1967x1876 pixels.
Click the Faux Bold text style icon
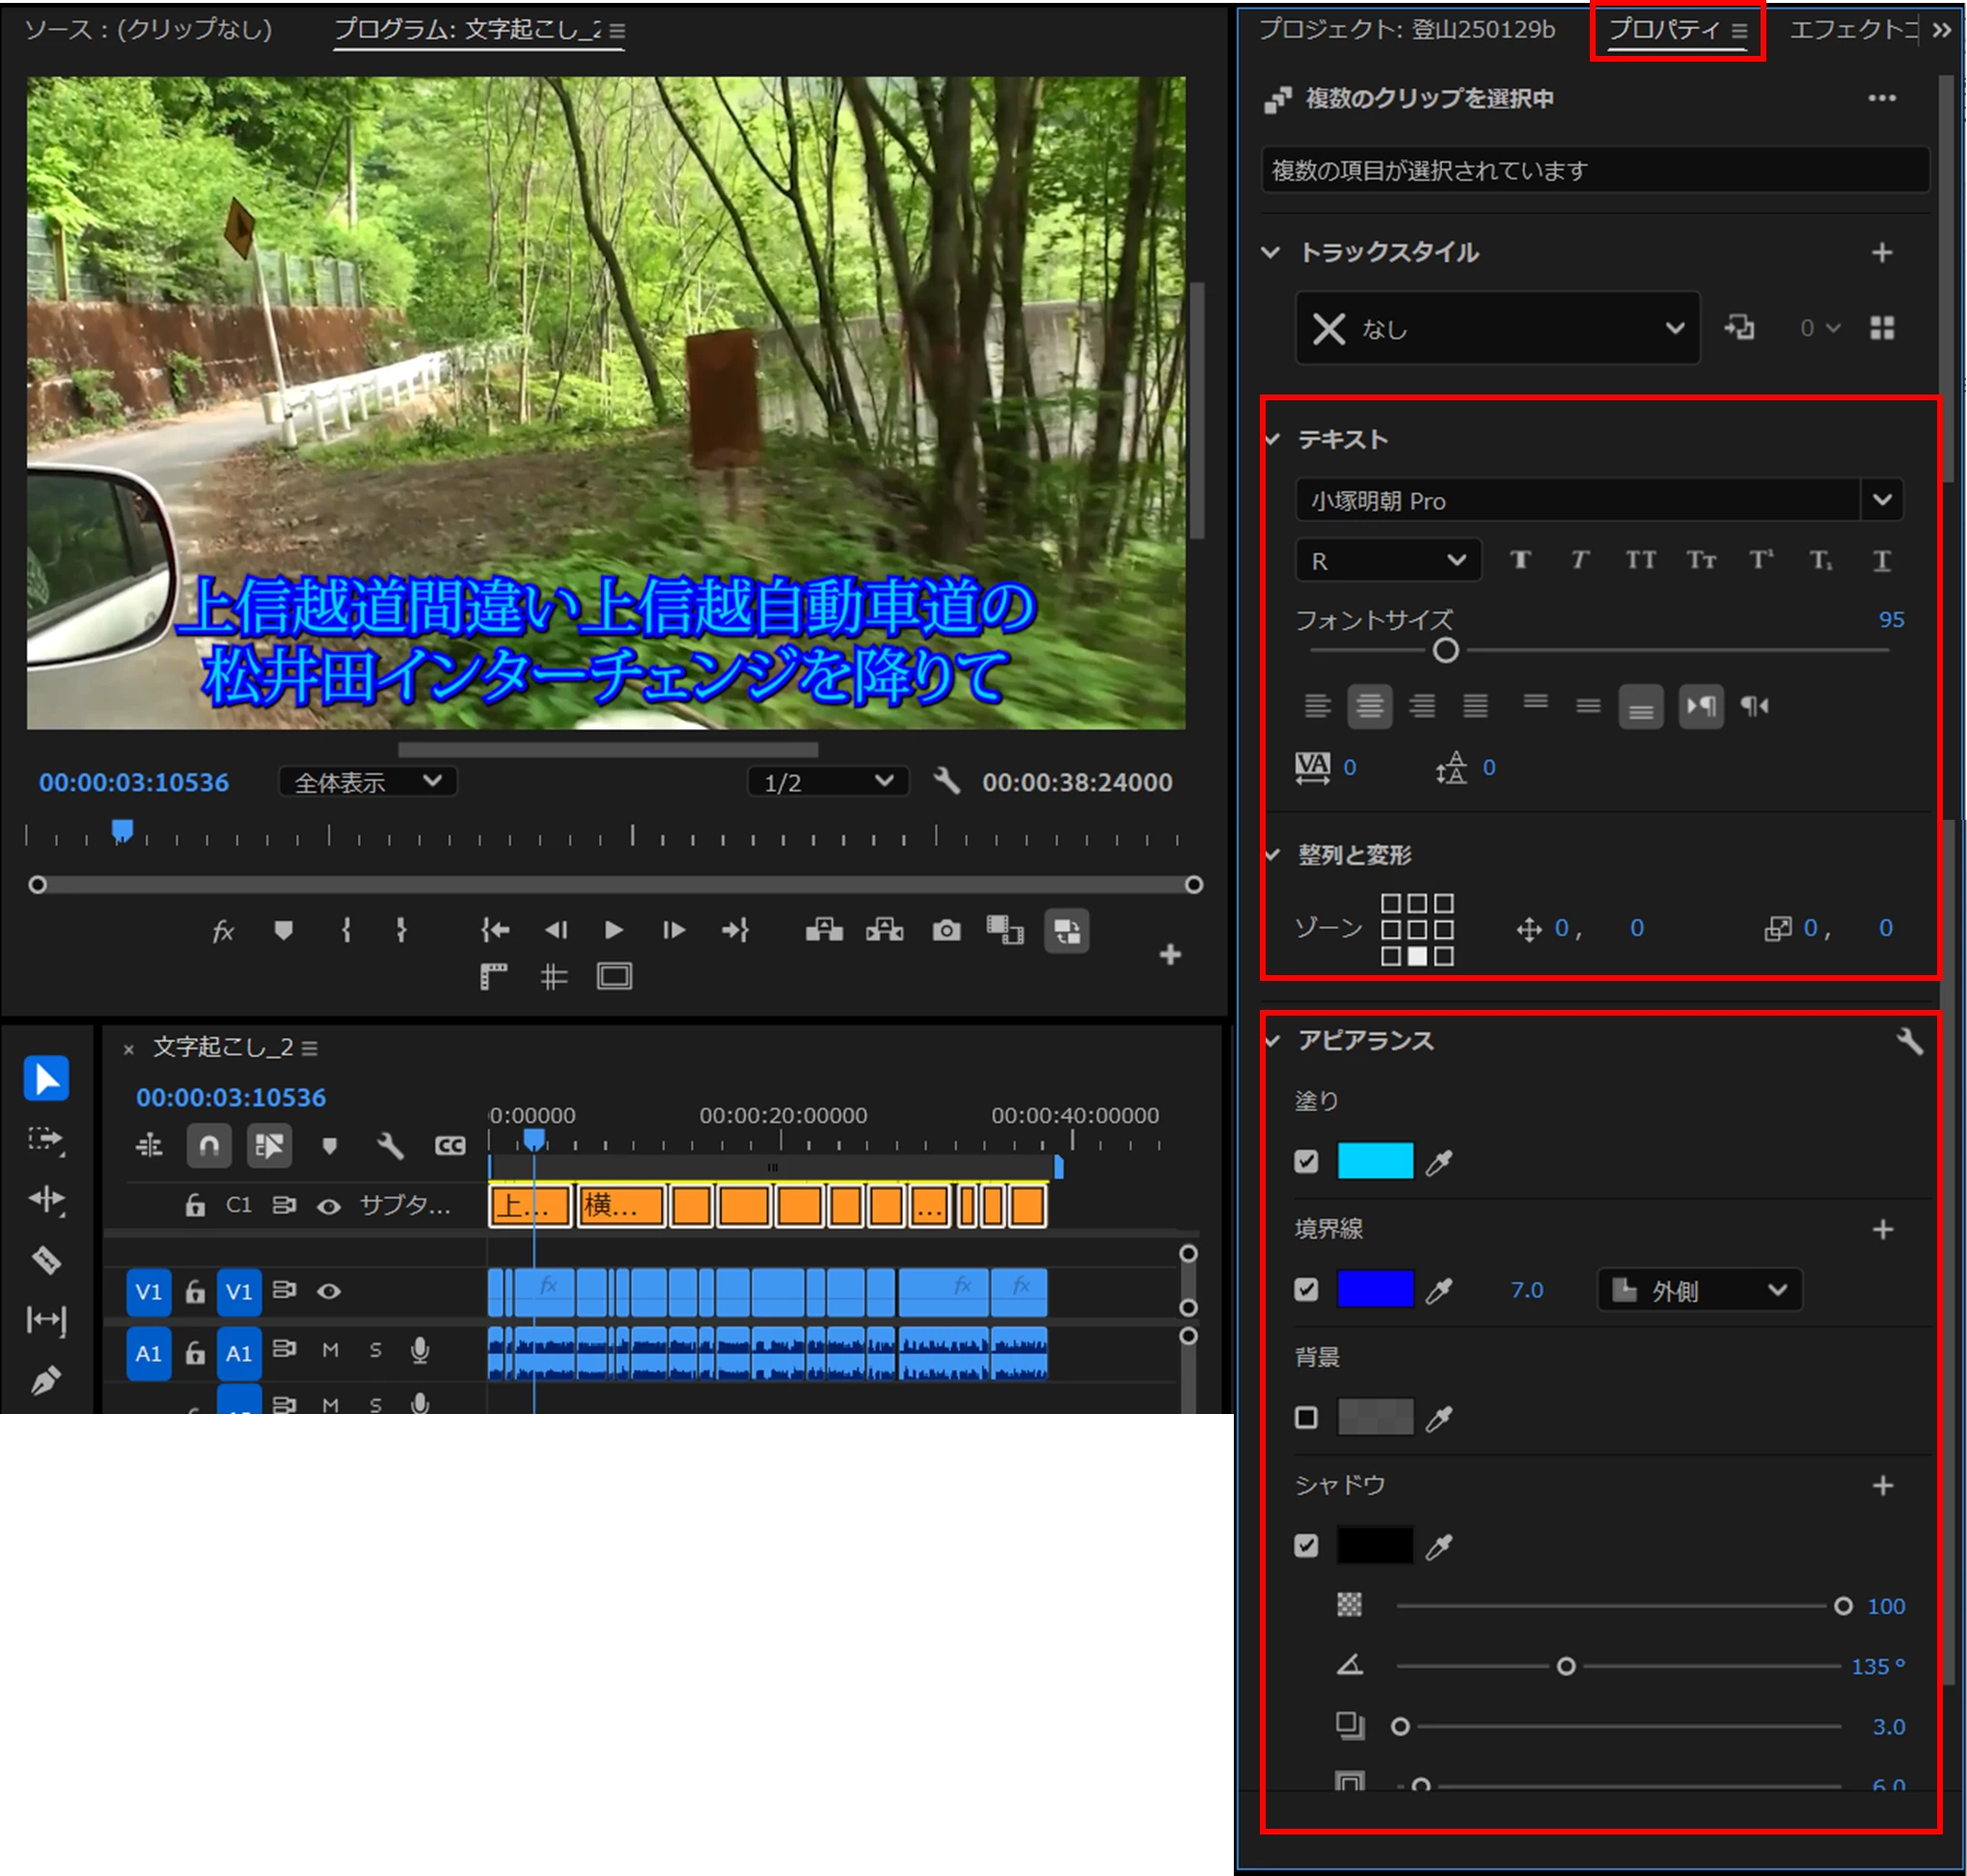point(1520,560)
